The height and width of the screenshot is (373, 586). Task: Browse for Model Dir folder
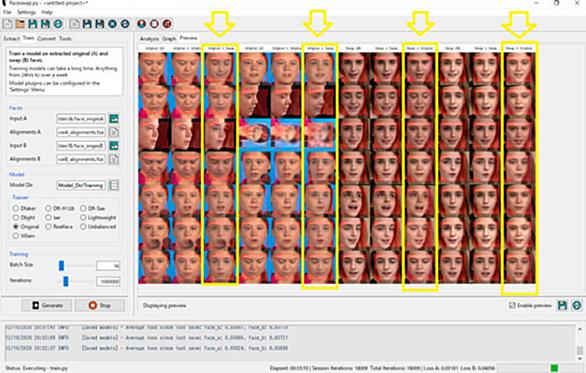pos(114,185)
